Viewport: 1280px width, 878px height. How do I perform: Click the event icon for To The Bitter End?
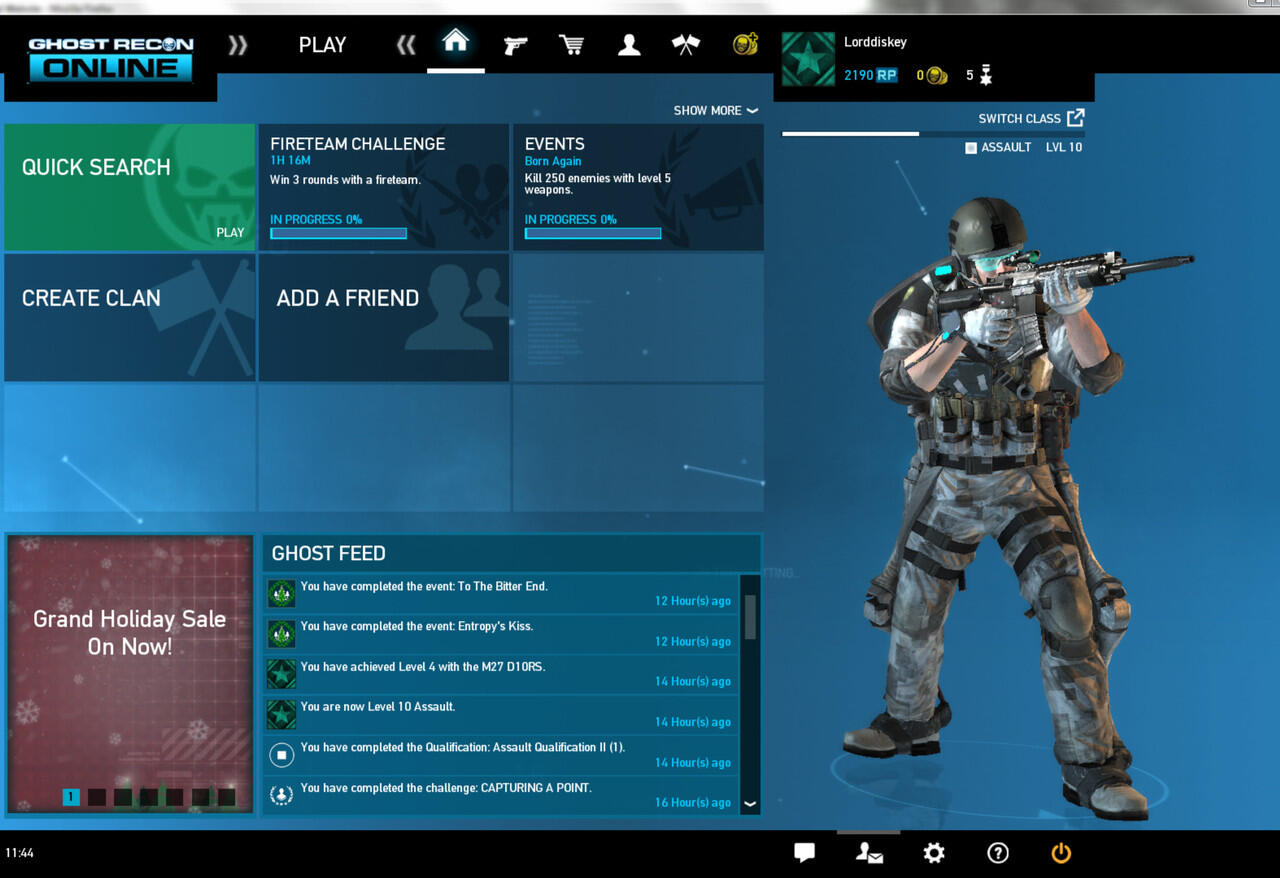281,594
